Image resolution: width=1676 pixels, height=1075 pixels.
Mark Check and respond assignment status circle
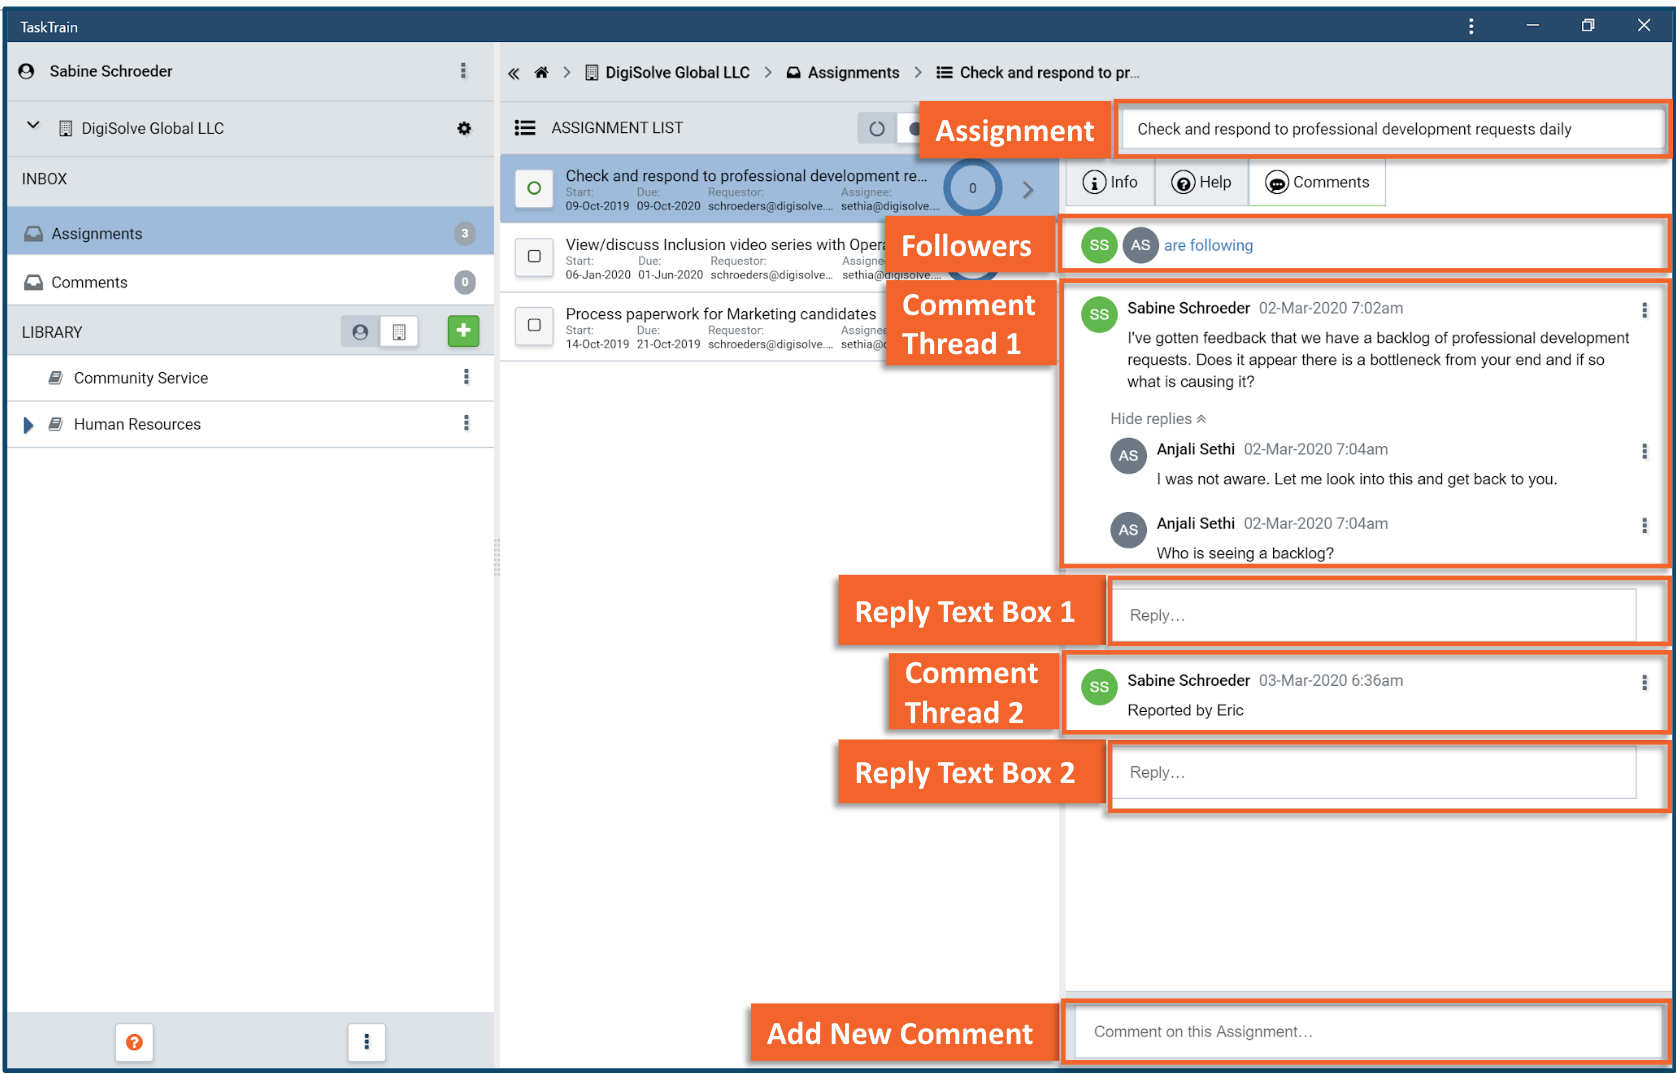[x=534, y=188]
